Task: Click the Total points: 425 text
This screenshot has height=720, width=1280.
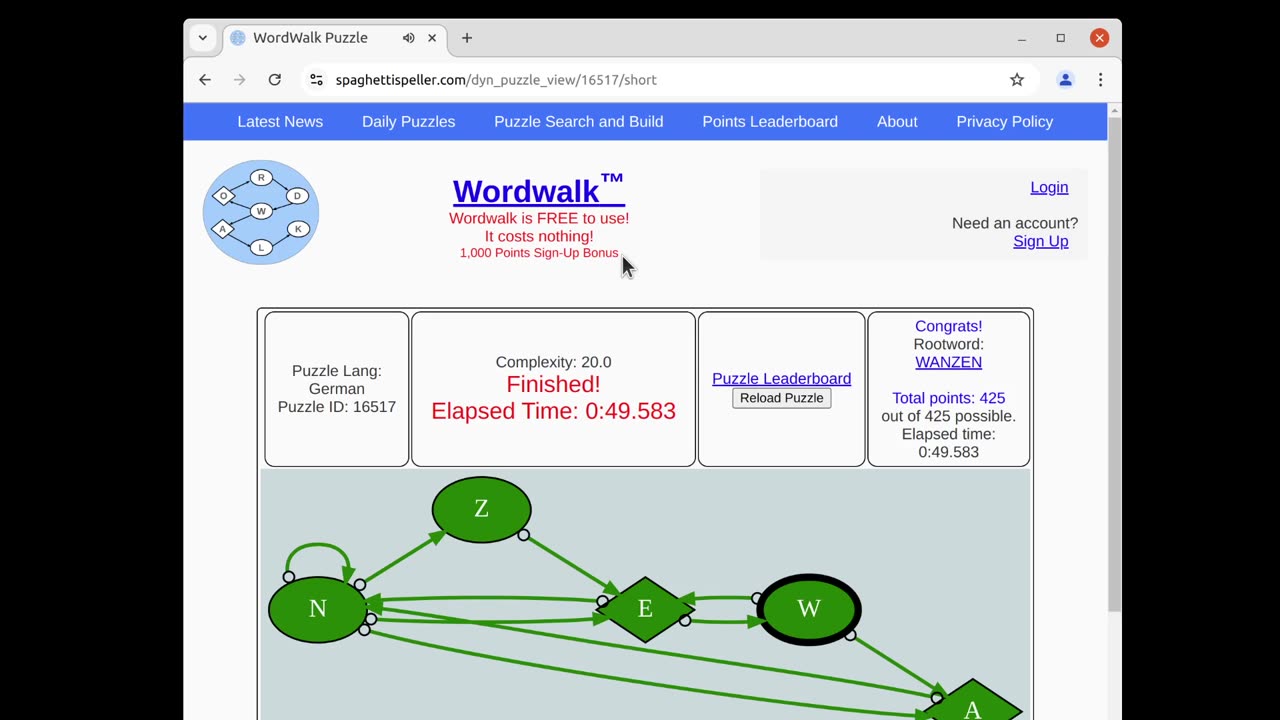Action: click(x=948, y=398)
